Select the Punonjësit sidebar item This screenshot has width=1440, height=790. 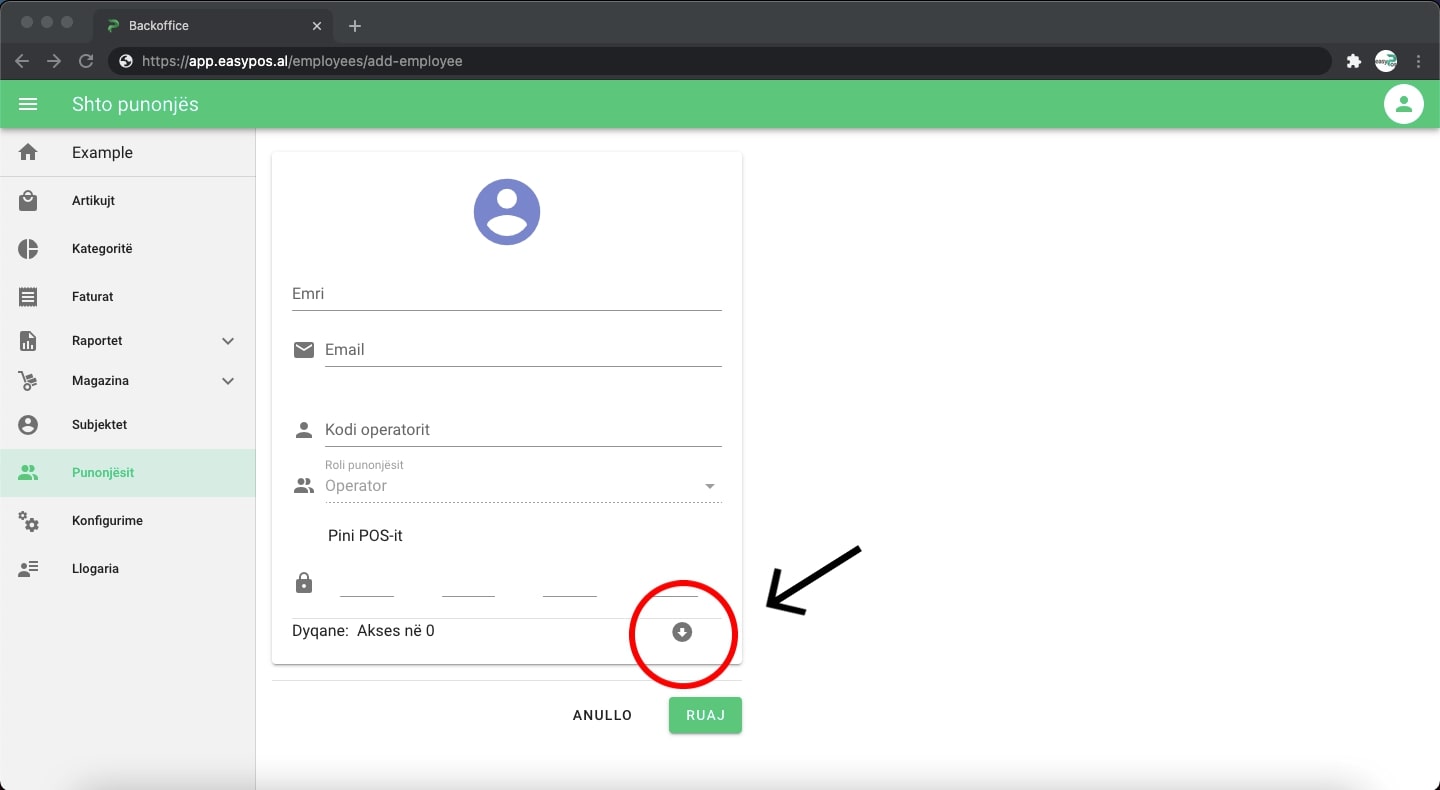pos(103,473)
